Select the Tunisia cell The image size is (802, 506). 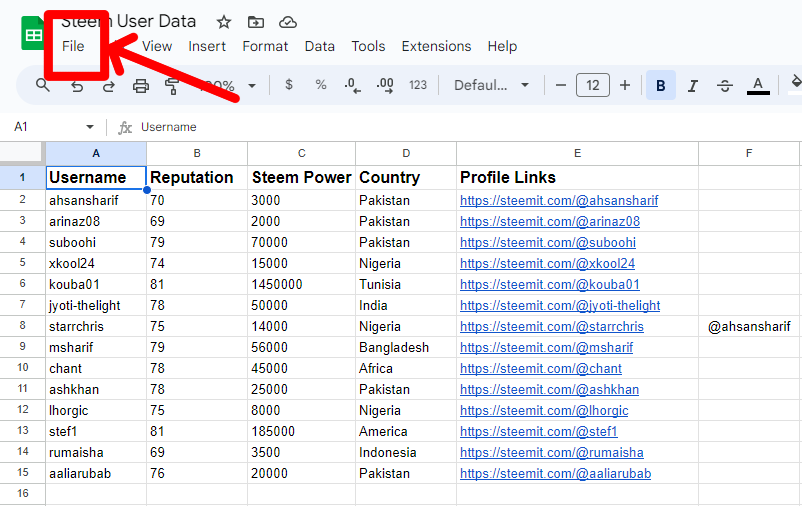406,284
